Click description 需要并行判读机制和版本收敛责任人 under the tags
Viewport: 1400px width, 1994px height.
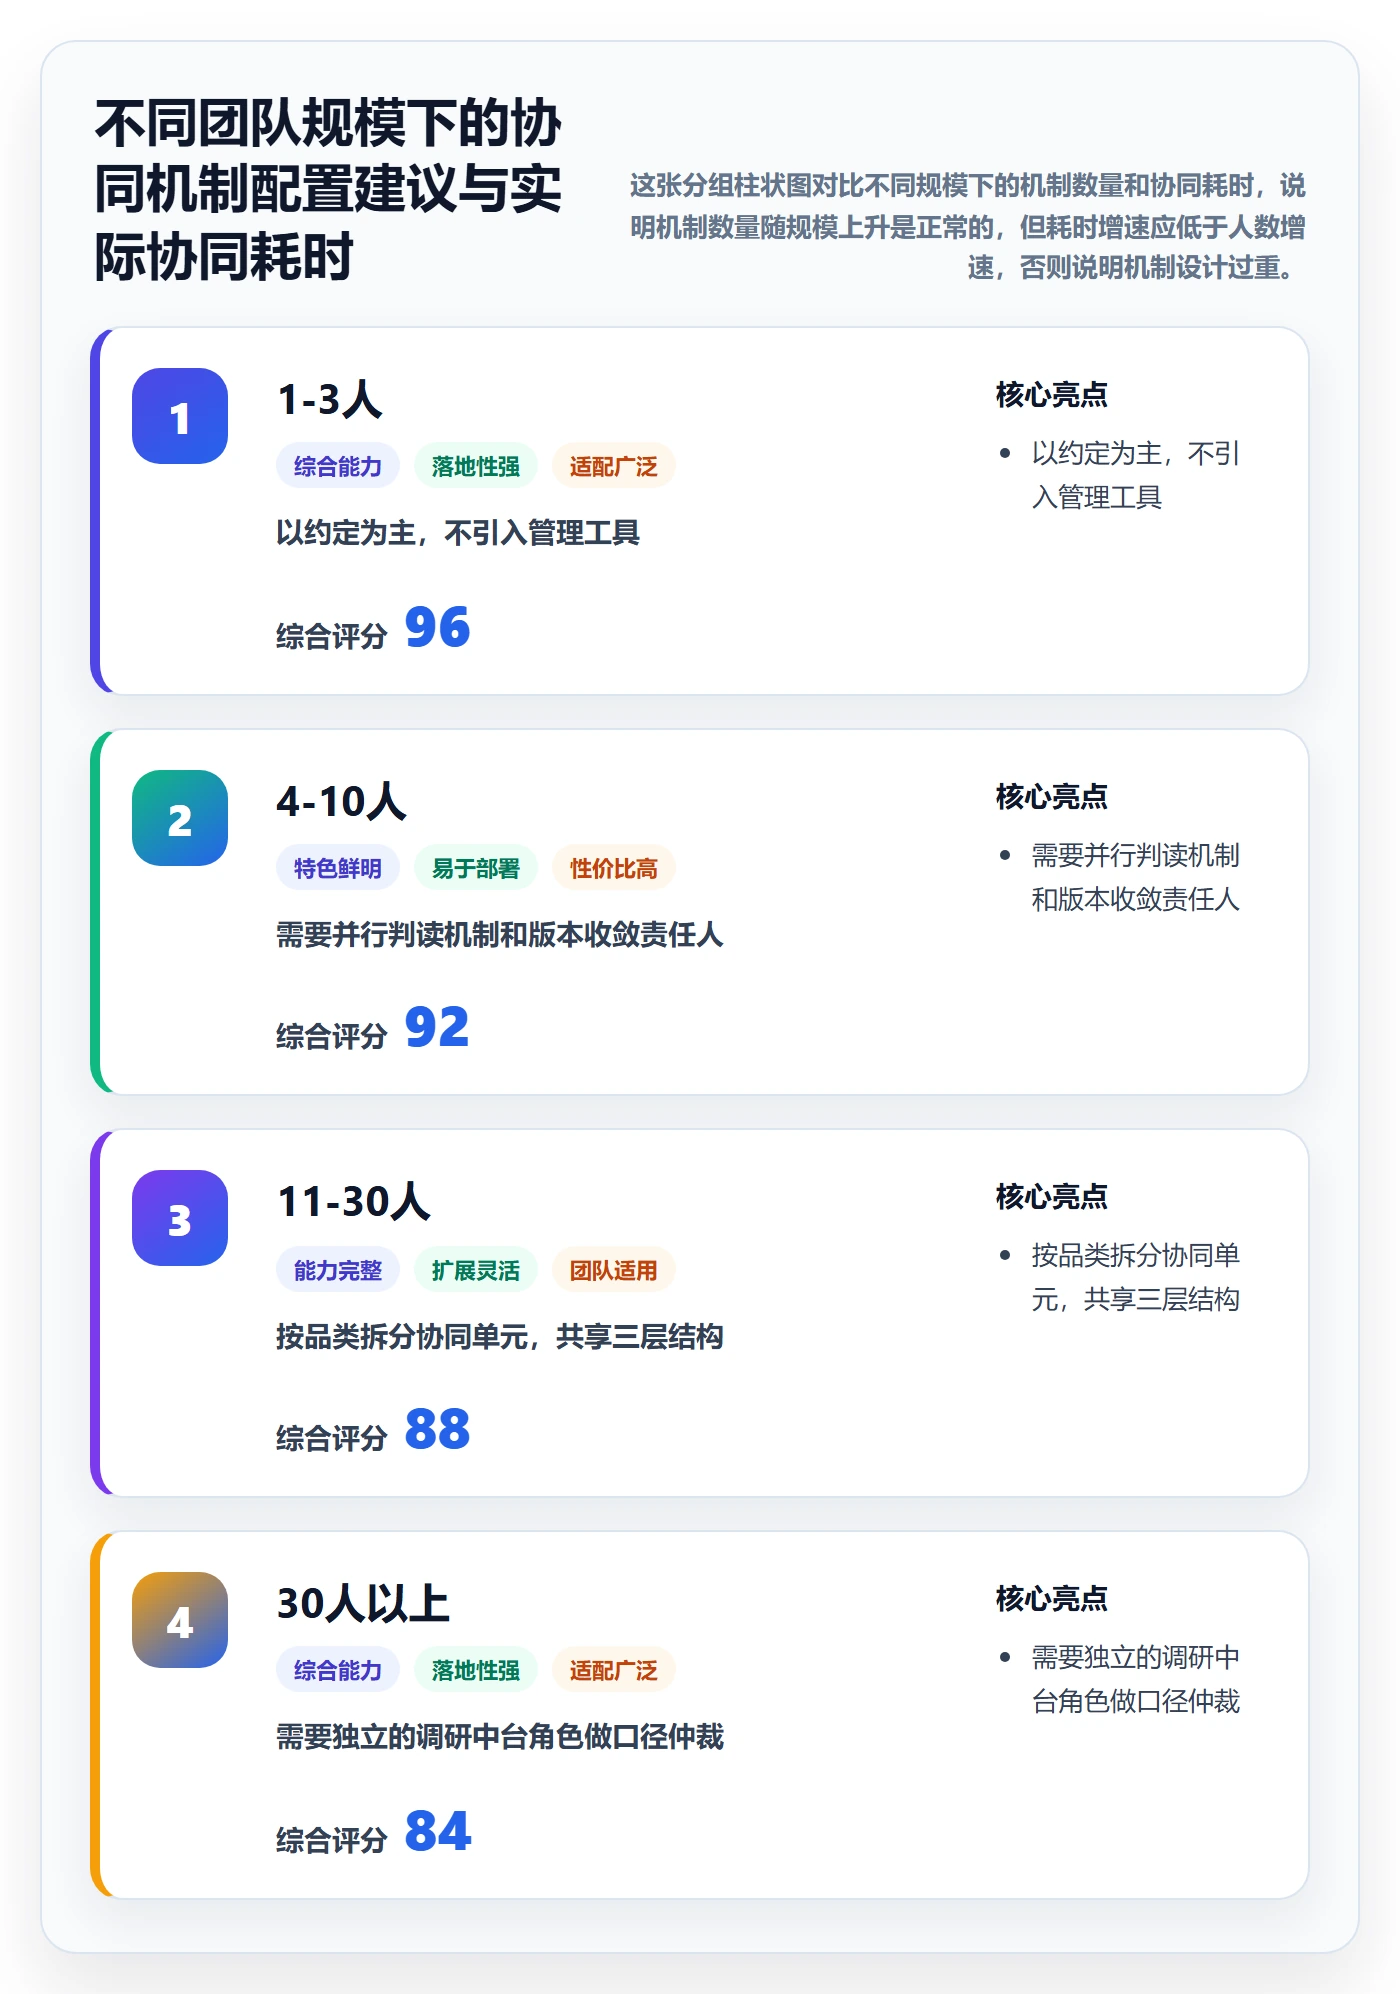(500, 935)
